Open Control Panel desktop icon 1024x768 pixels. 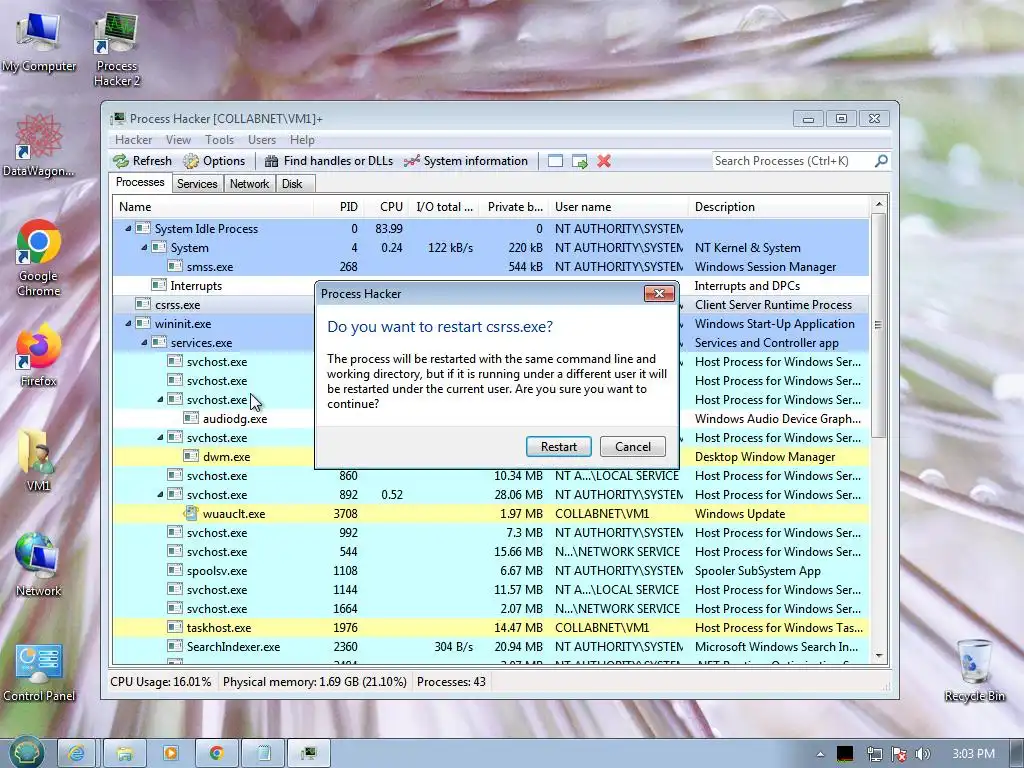point(39,673)
